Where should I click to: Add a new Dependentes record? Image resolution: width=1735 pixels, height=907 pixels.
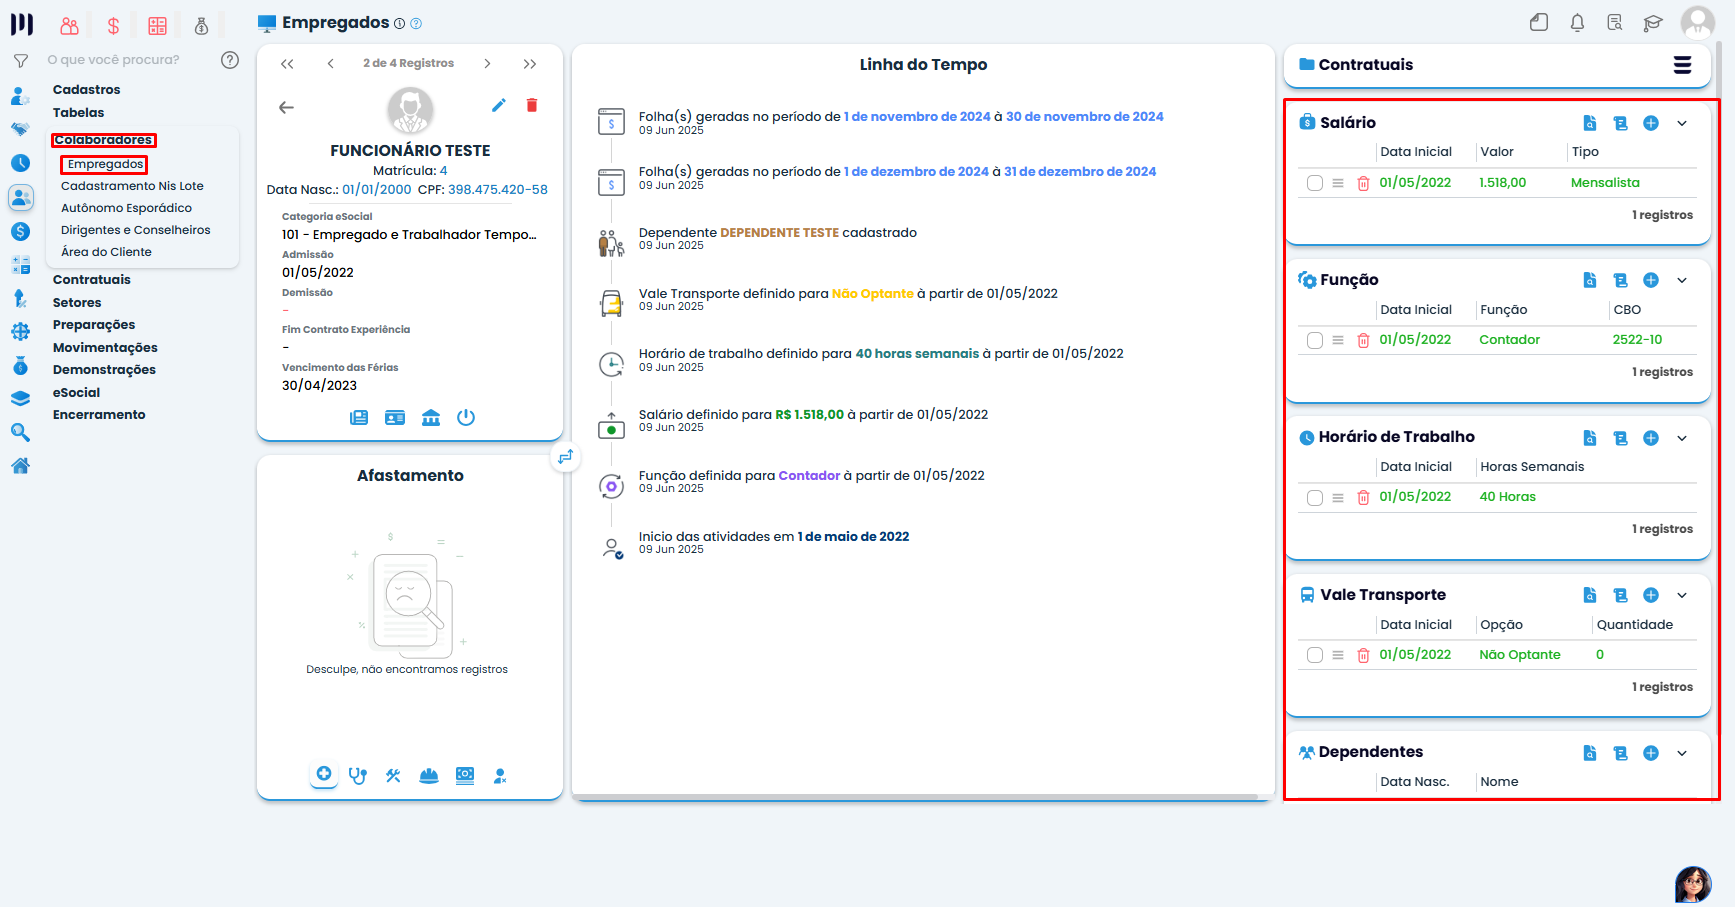[x=1651, y=753]
